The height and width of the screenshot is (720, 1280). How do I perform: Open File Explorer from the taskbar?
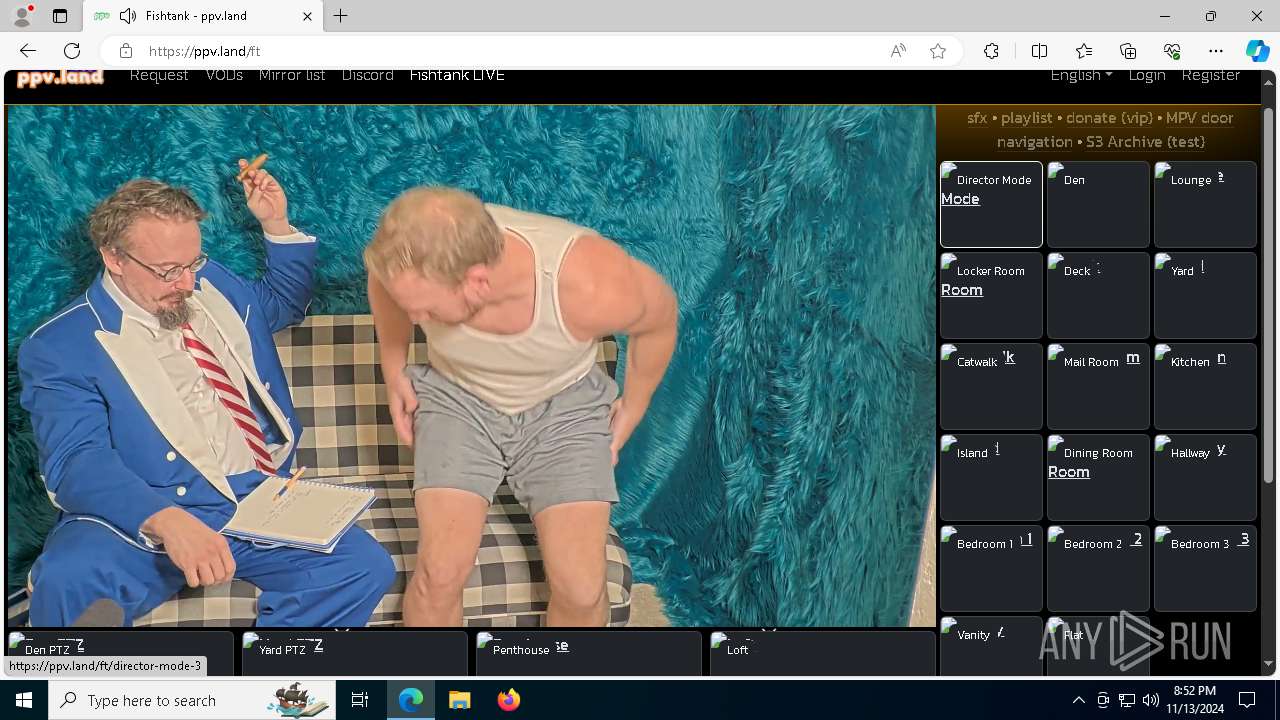pyautogui.click(x=459, y=700)
